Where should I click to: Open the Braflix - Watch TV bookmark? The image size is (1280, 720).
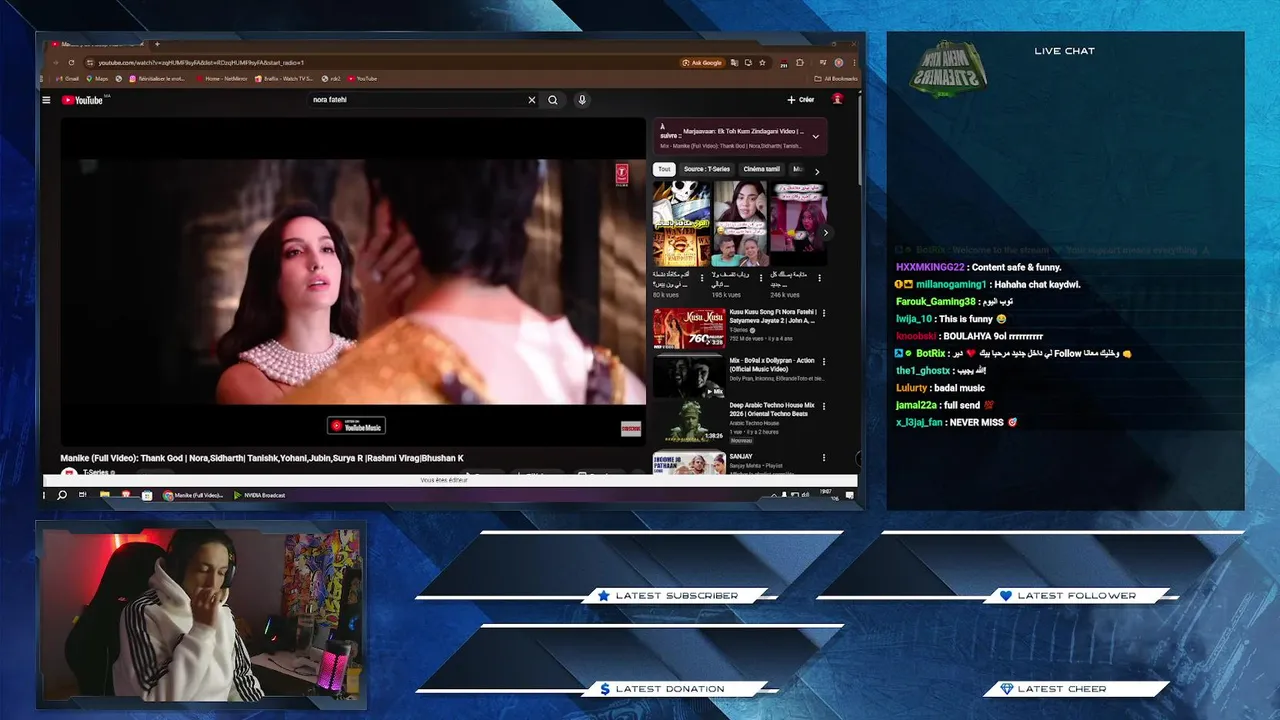(285, 78)
